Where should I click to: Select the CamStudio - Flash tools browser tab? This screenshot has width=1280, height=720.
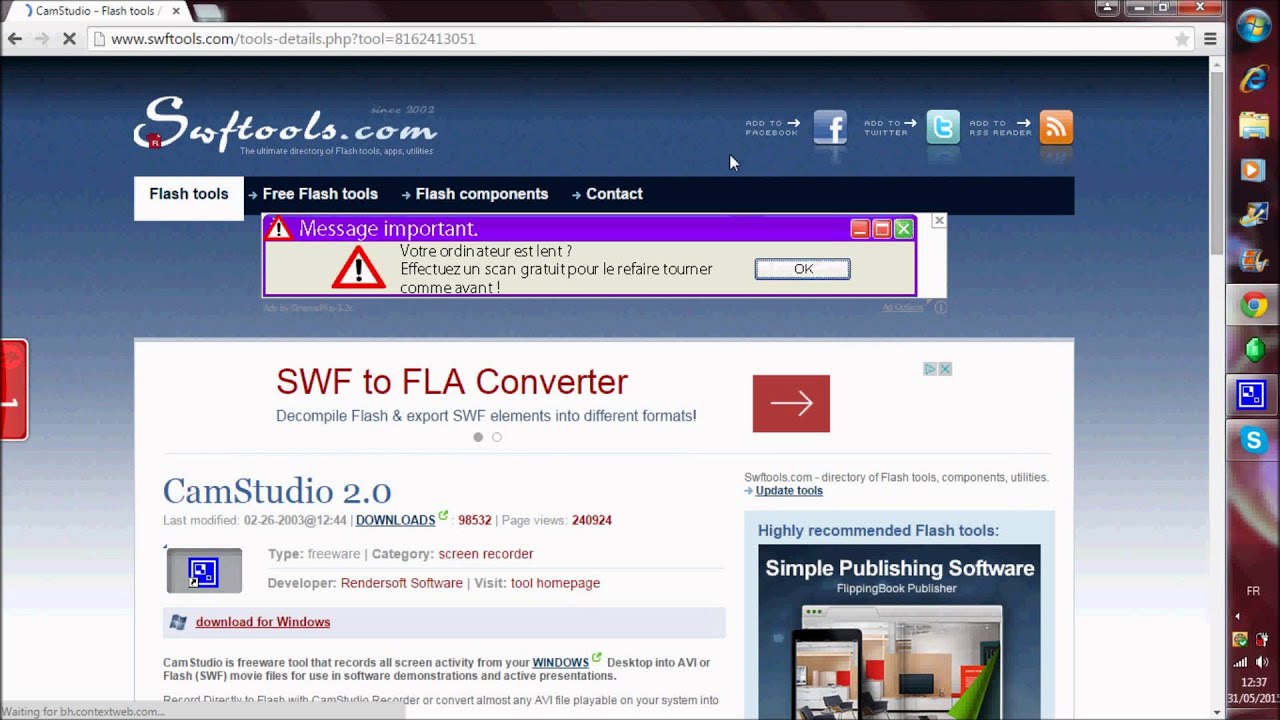coord(98,11)
